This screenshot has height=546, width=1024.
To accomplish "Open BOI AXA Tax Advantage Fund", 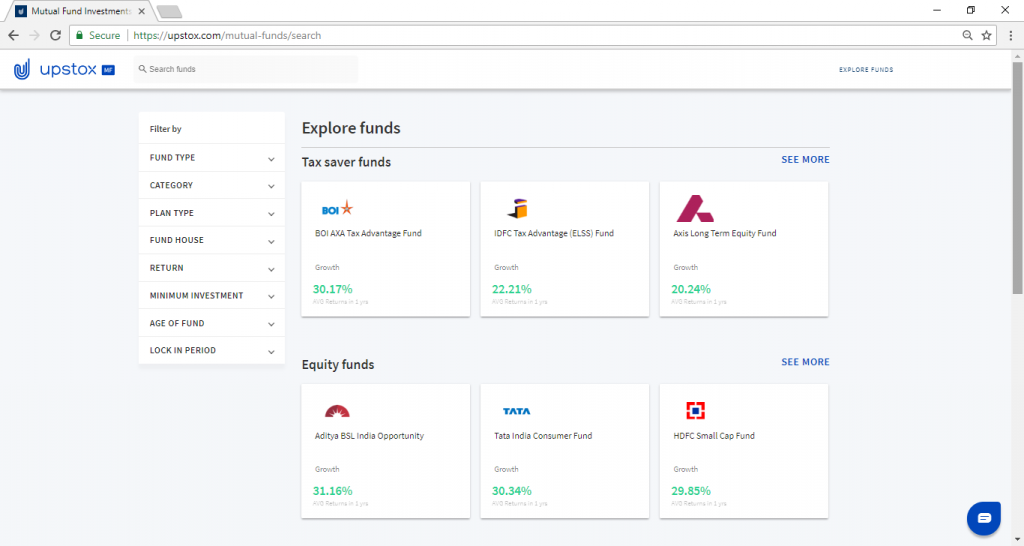I will click(385, 249).
